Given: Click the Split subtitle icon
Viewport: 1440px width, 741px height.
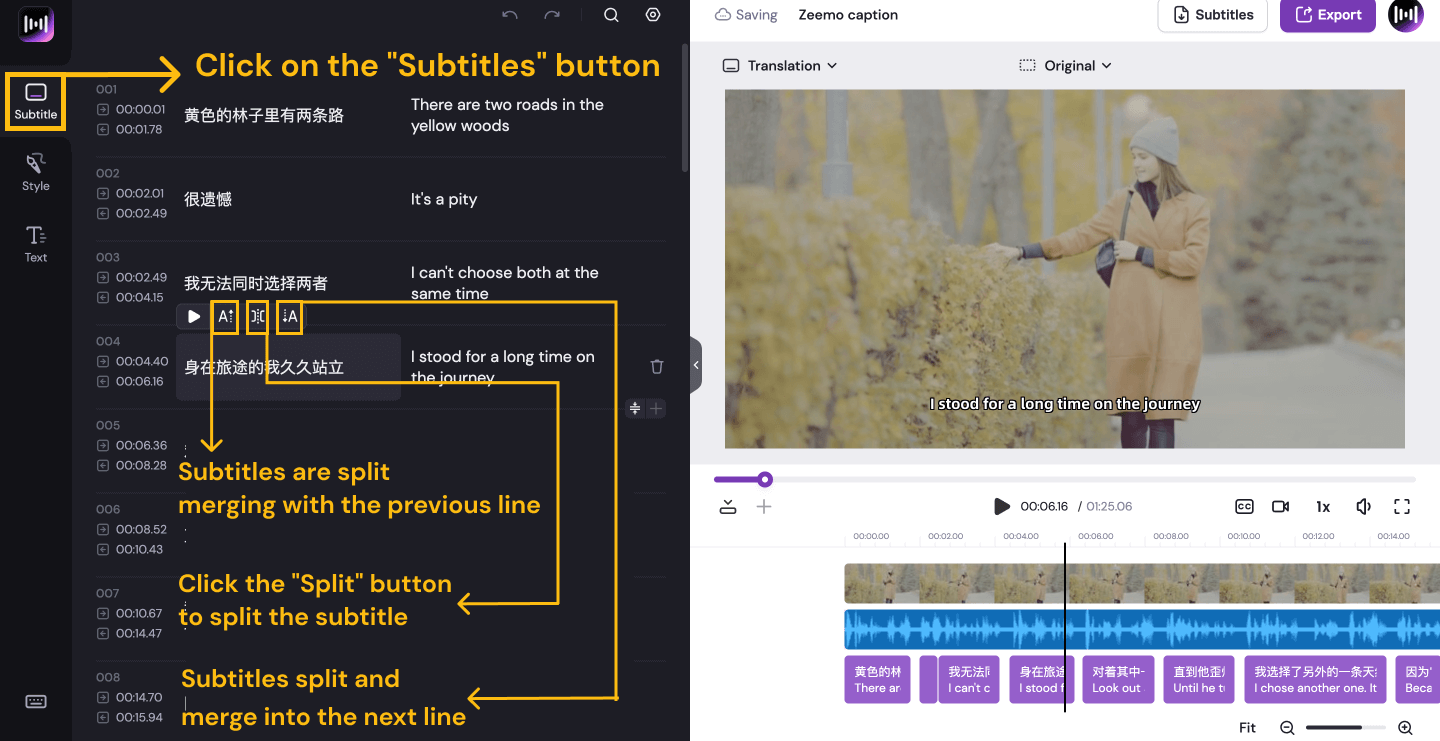Looking at the screenshot, I should point(258,317).
